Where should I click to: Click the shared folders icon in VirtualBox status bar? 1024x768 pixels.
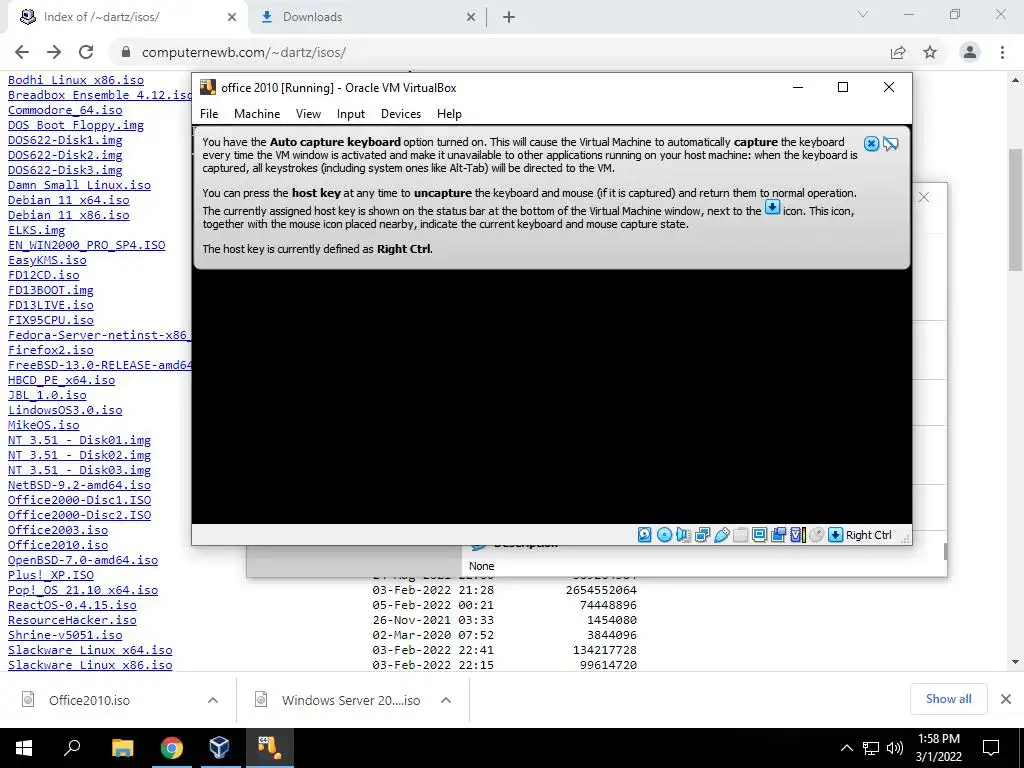741,535
